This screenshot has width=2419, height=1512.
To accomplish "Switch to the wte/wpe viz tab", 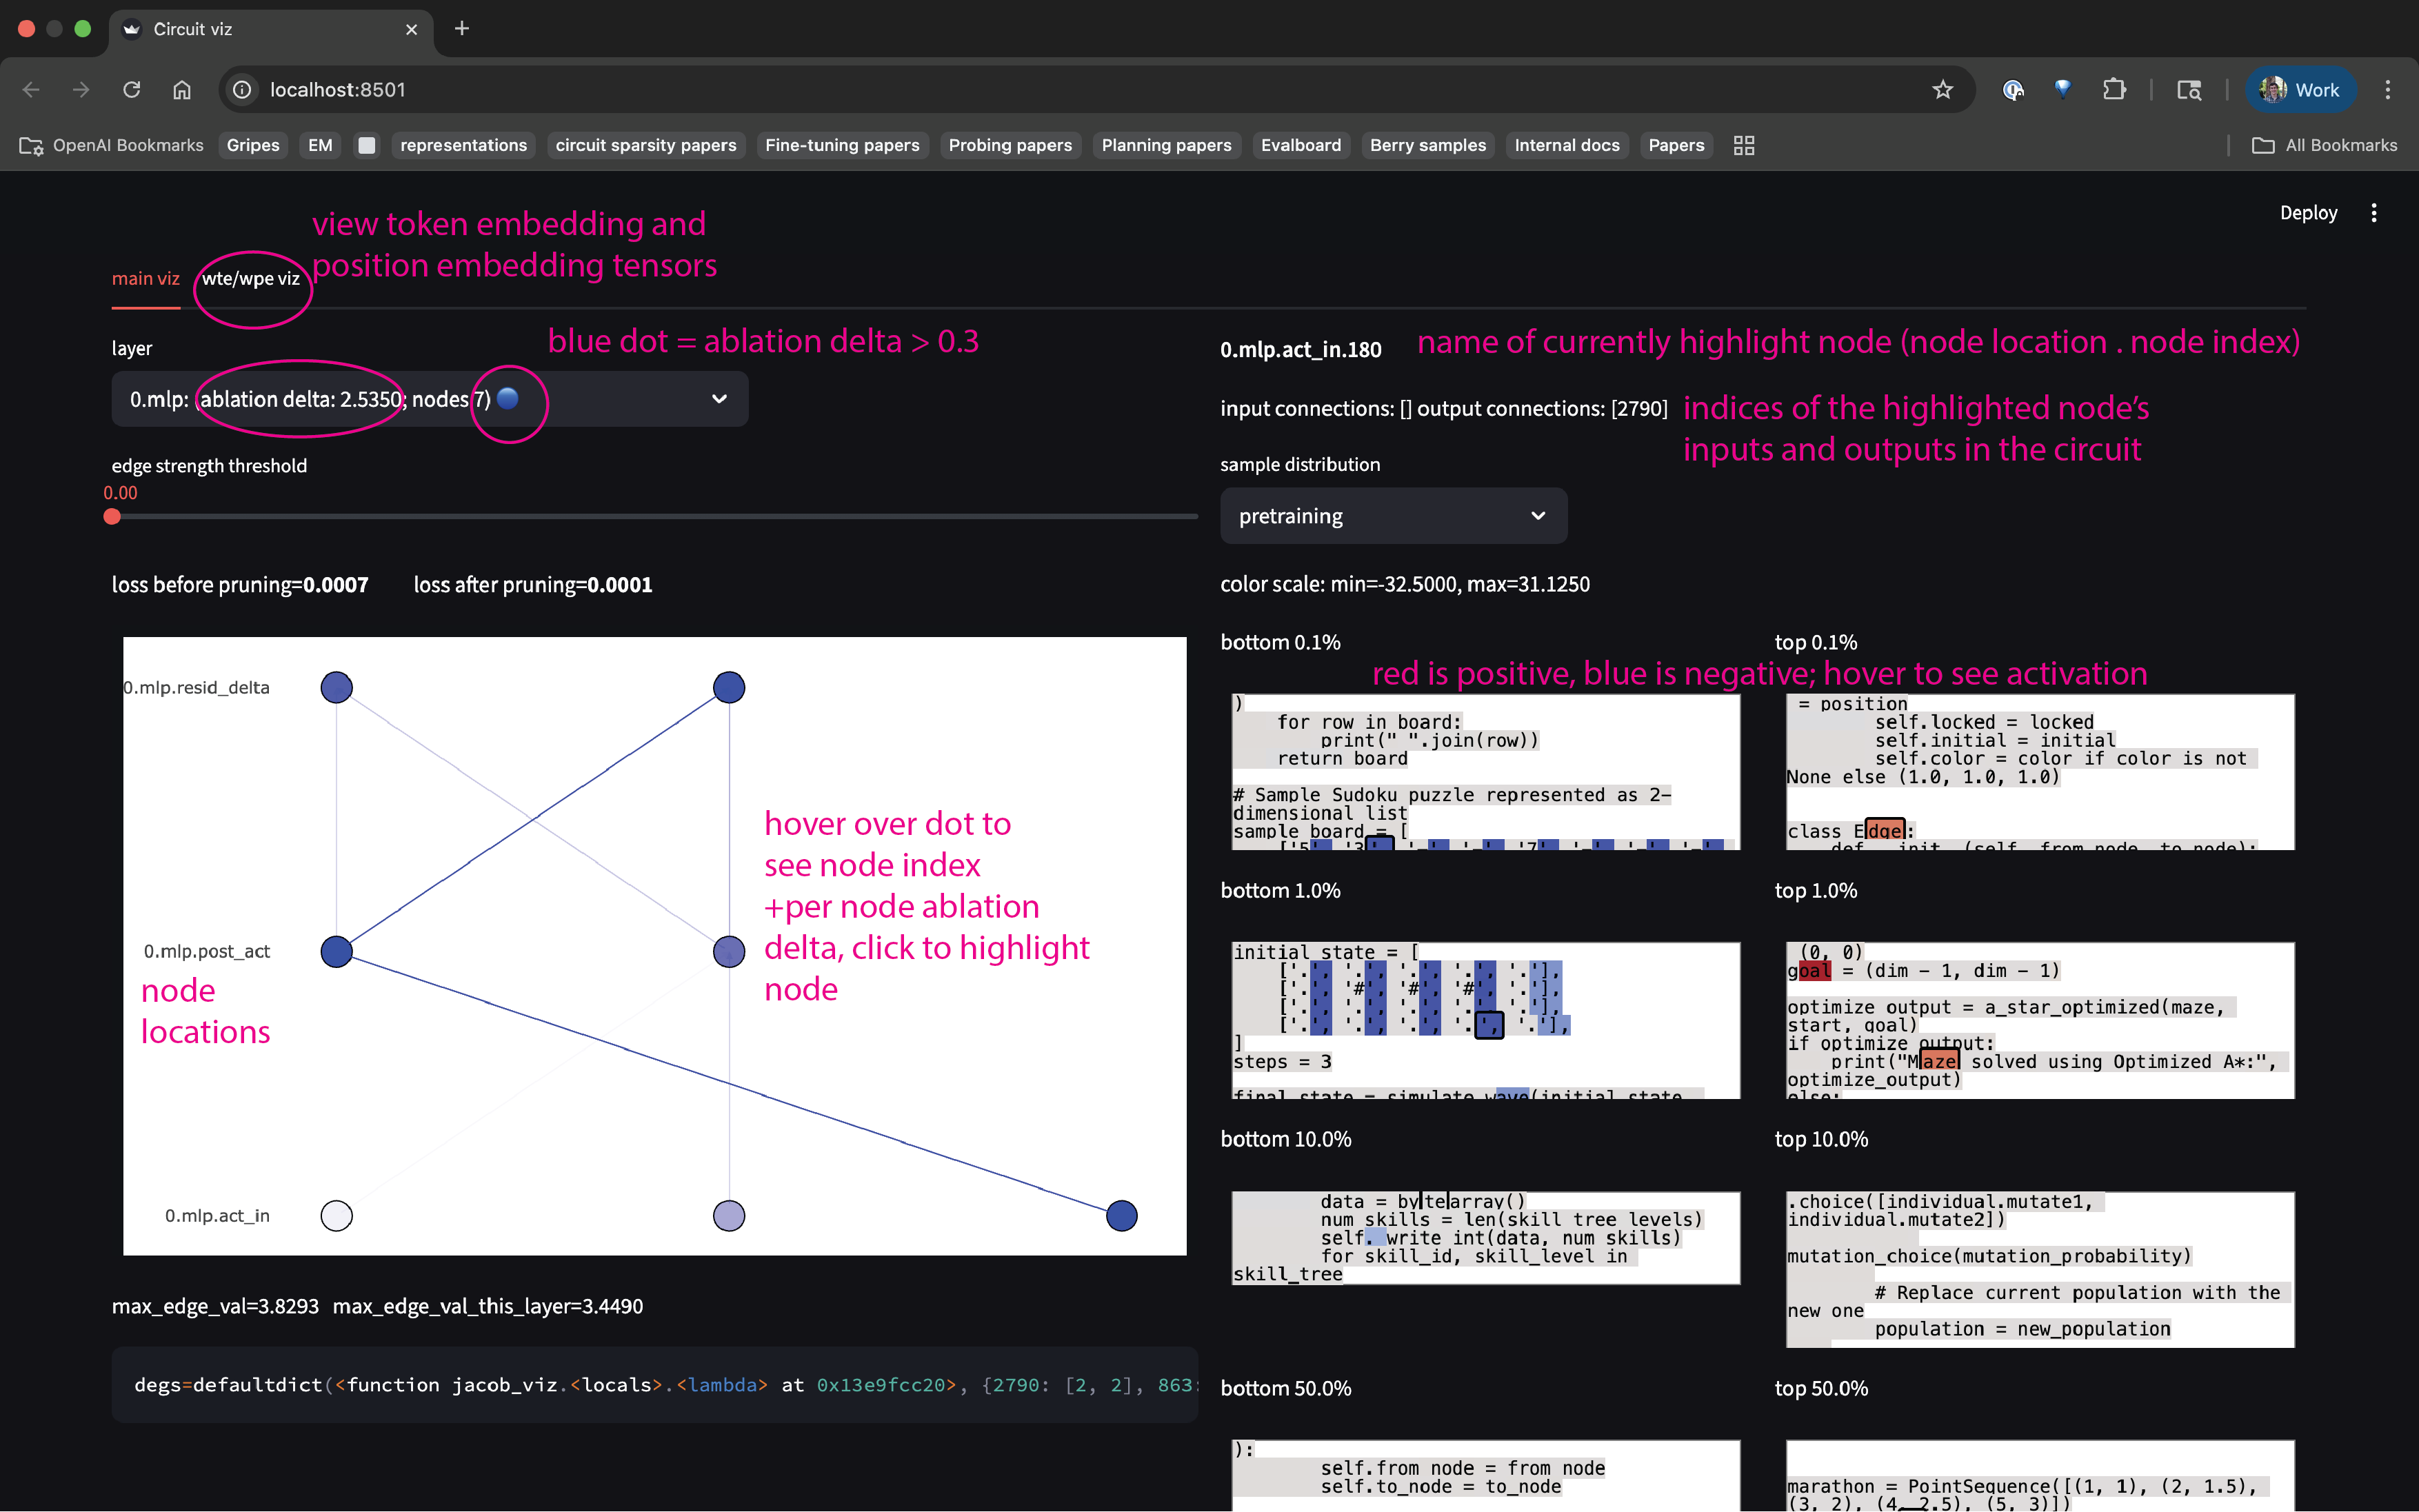I will pos(251,279).
